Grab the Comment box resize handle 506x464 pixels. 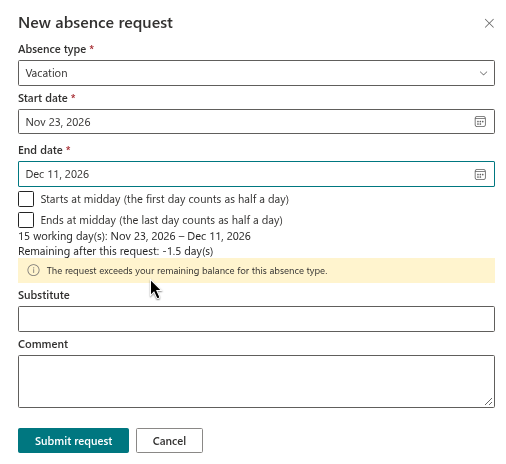tap(488, 402)
